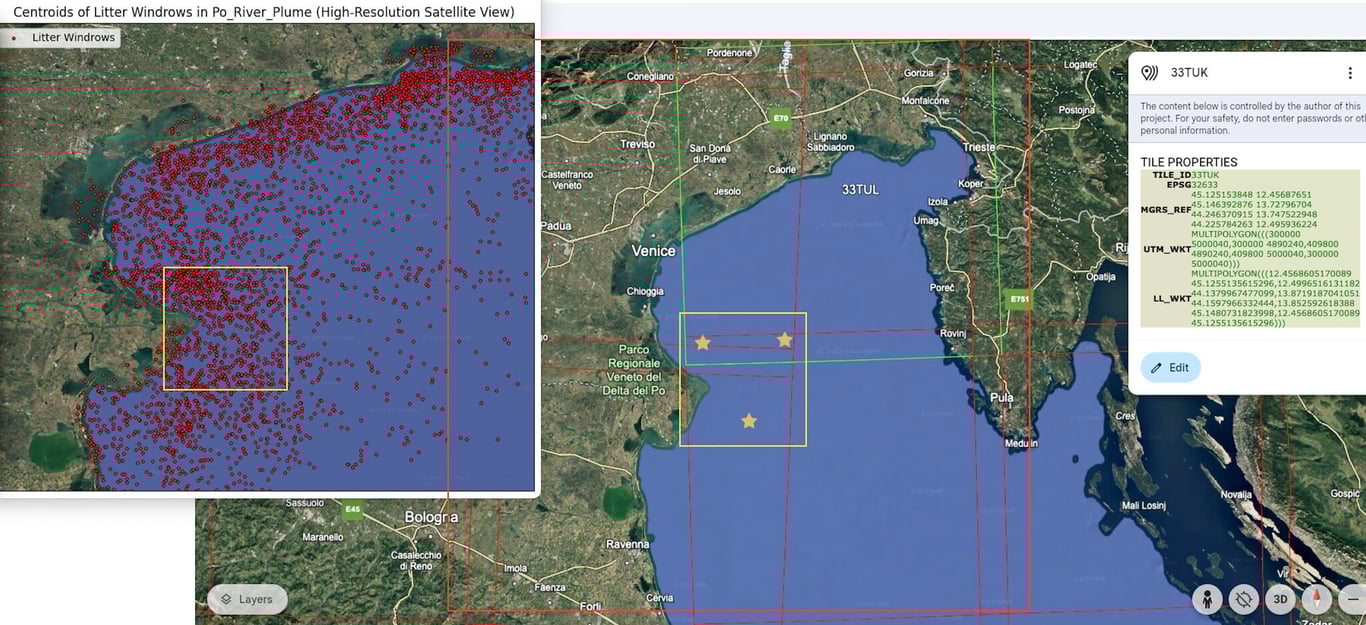
Task: Click the Poreč town label
Action: (x=942, y=288)
